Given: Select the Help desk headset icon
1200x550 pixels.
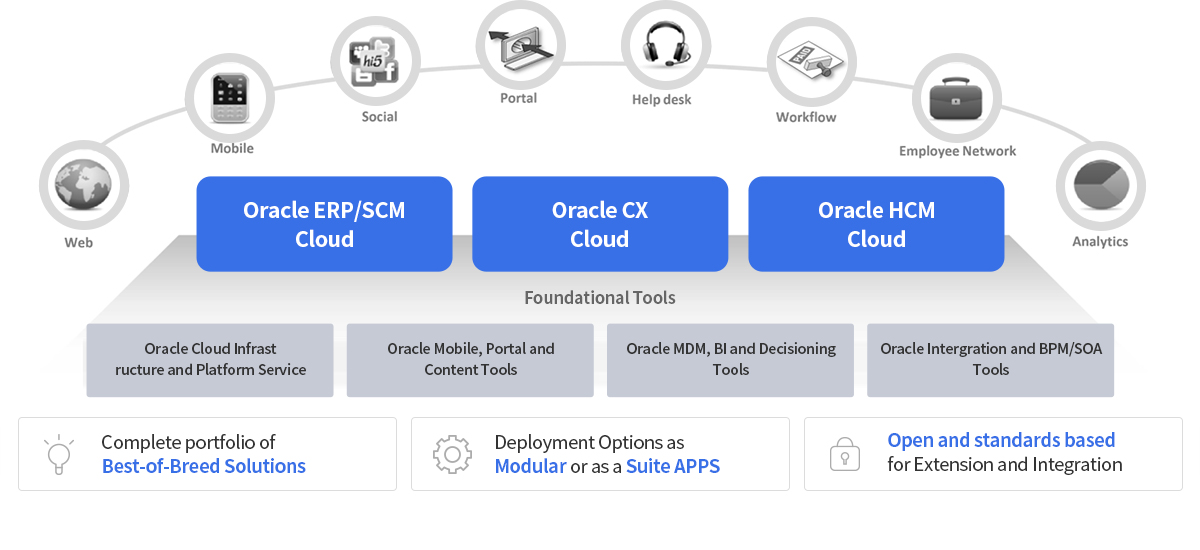Looking at the screenshot, I should pyautogui.click(x=666, y=45).
